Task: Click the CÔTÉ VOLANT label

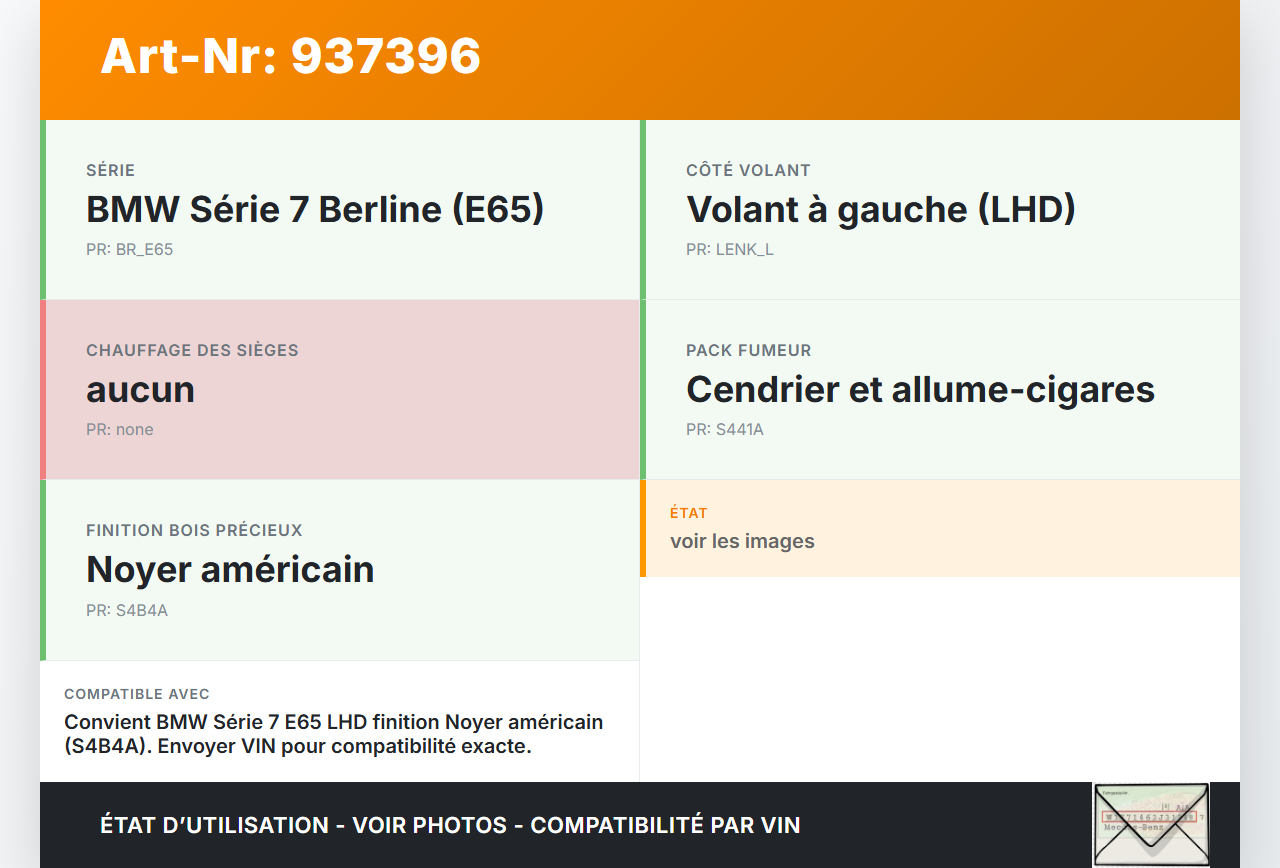Action: [x=748, y=171]
